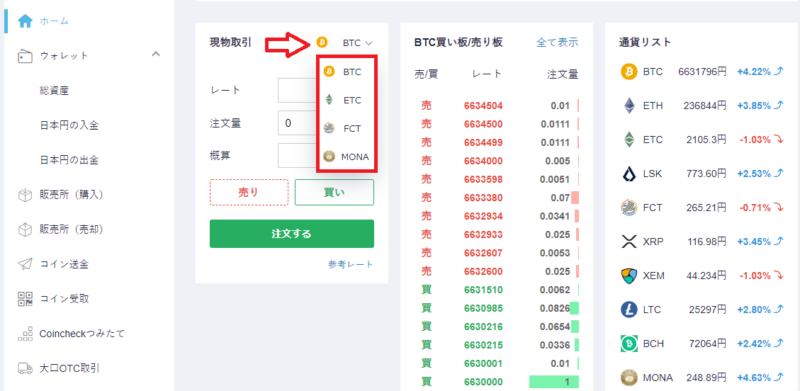Open 日本円の入金 in the sidebar
Viewport: 800px width, 391px height.
coord(69,125)
